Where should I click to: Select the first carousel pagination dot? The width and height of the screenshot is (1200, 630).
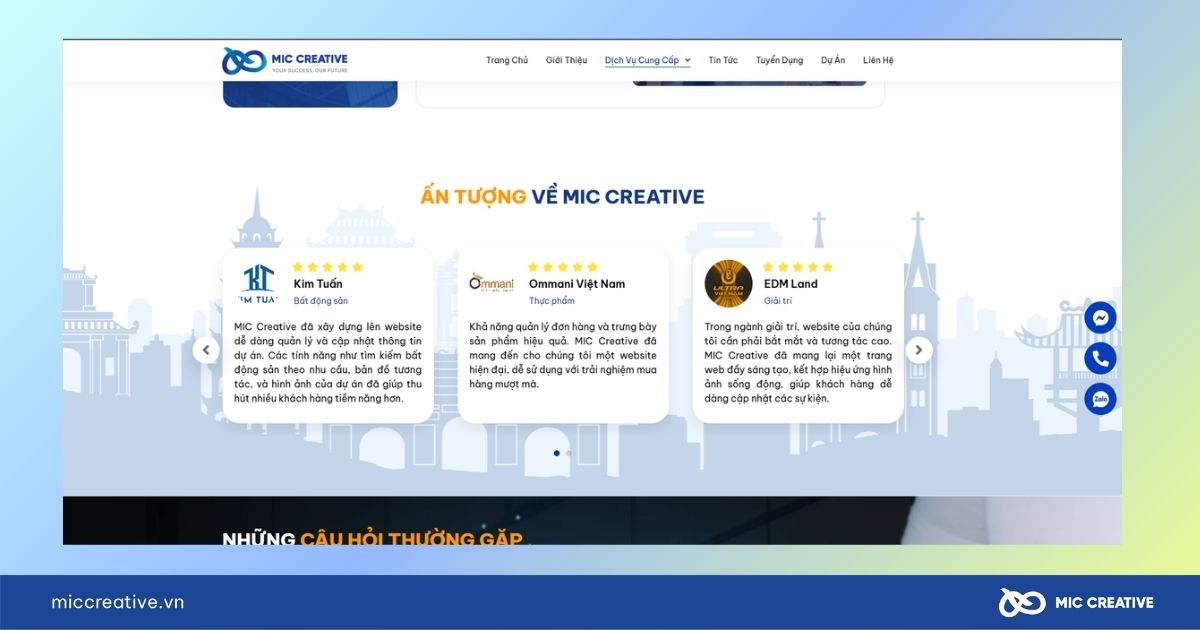557,453
